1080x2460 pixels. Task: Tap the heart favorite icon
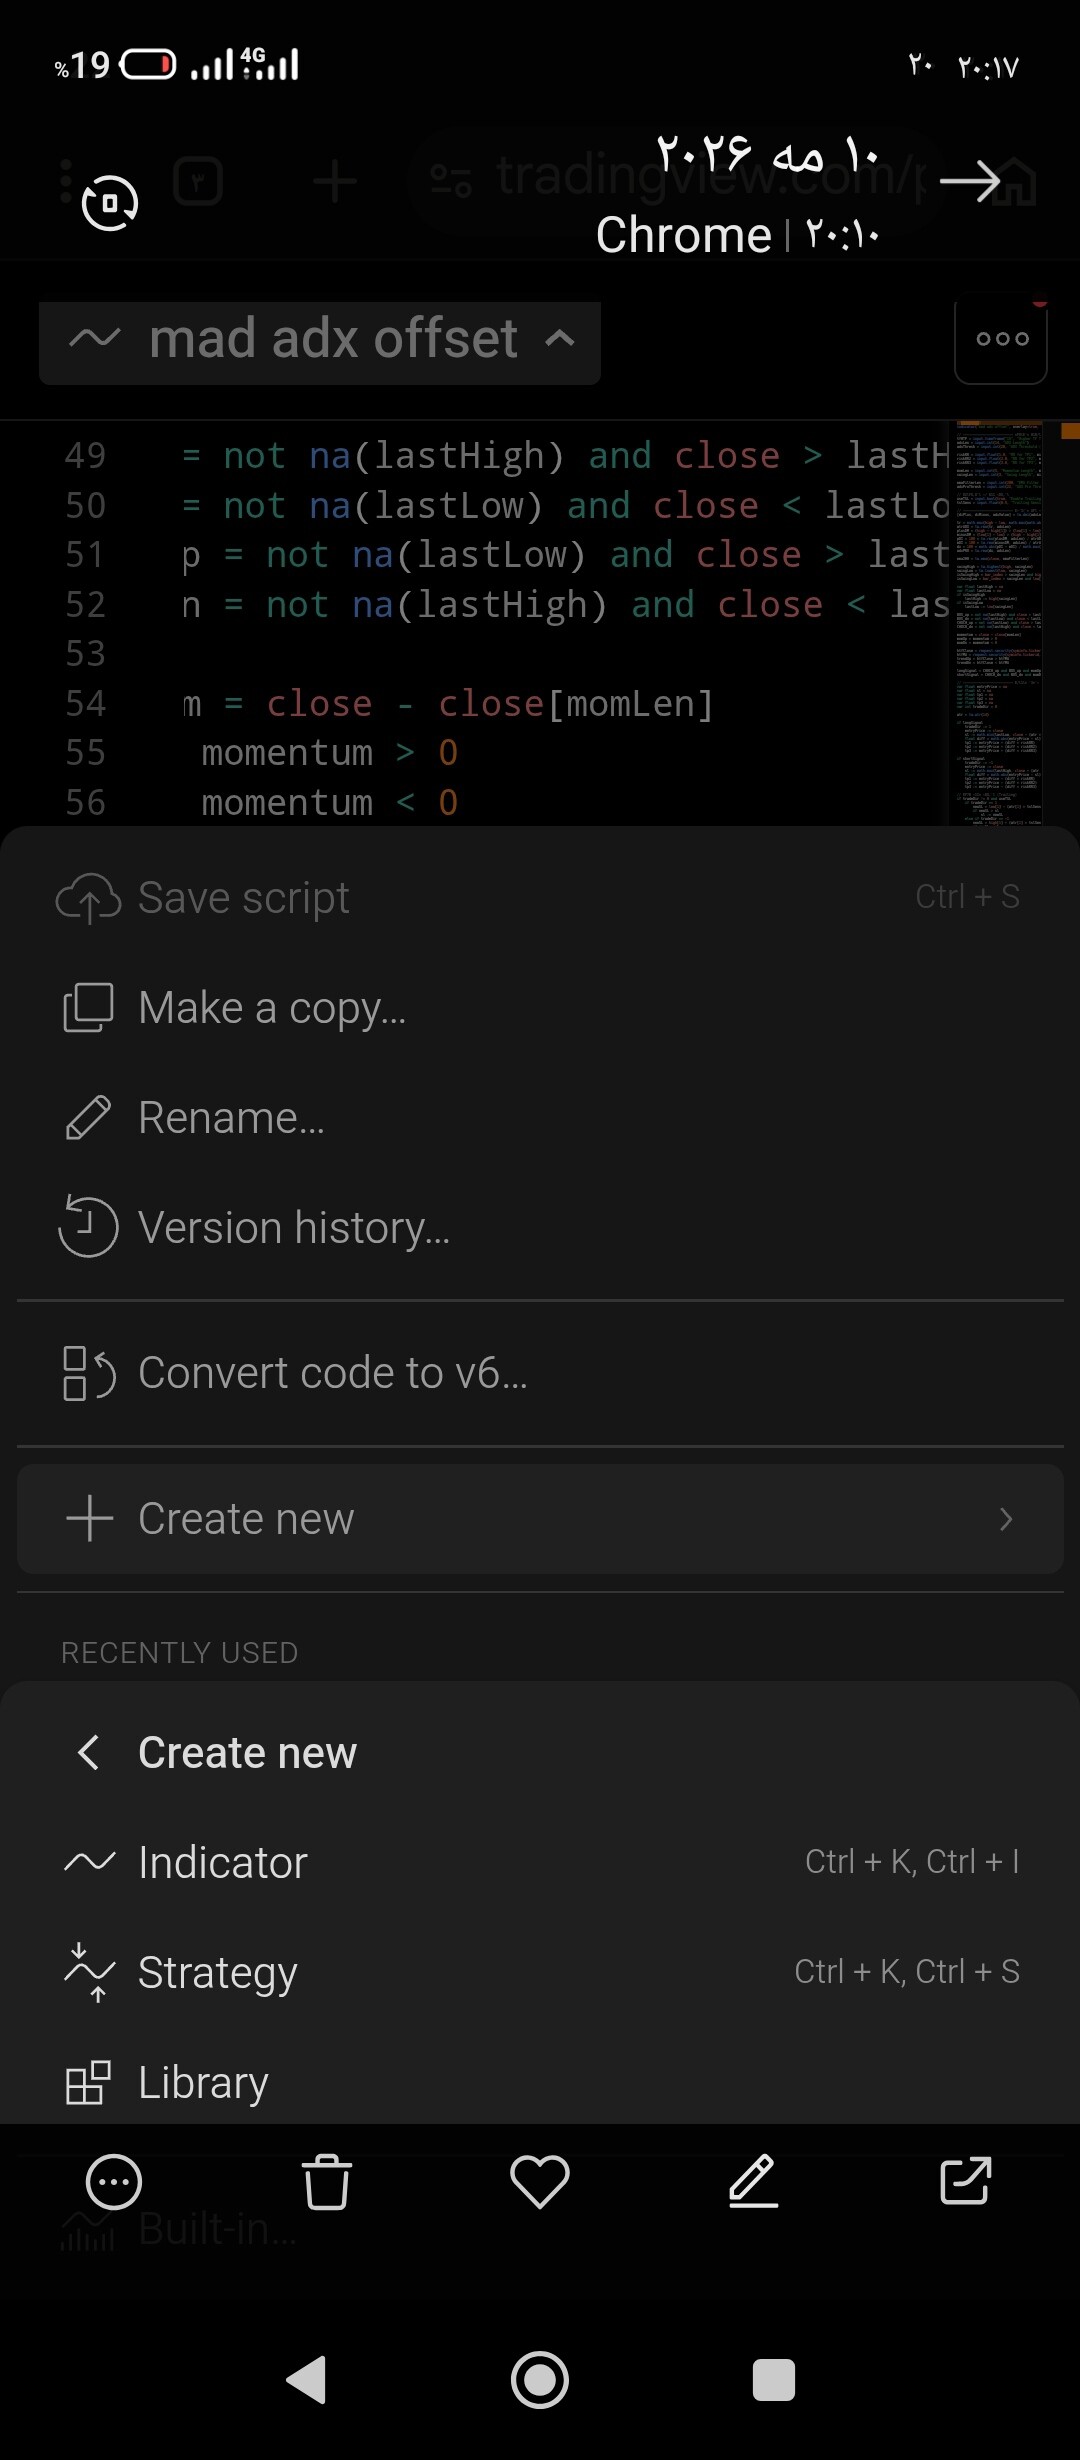coord(540,2181)
